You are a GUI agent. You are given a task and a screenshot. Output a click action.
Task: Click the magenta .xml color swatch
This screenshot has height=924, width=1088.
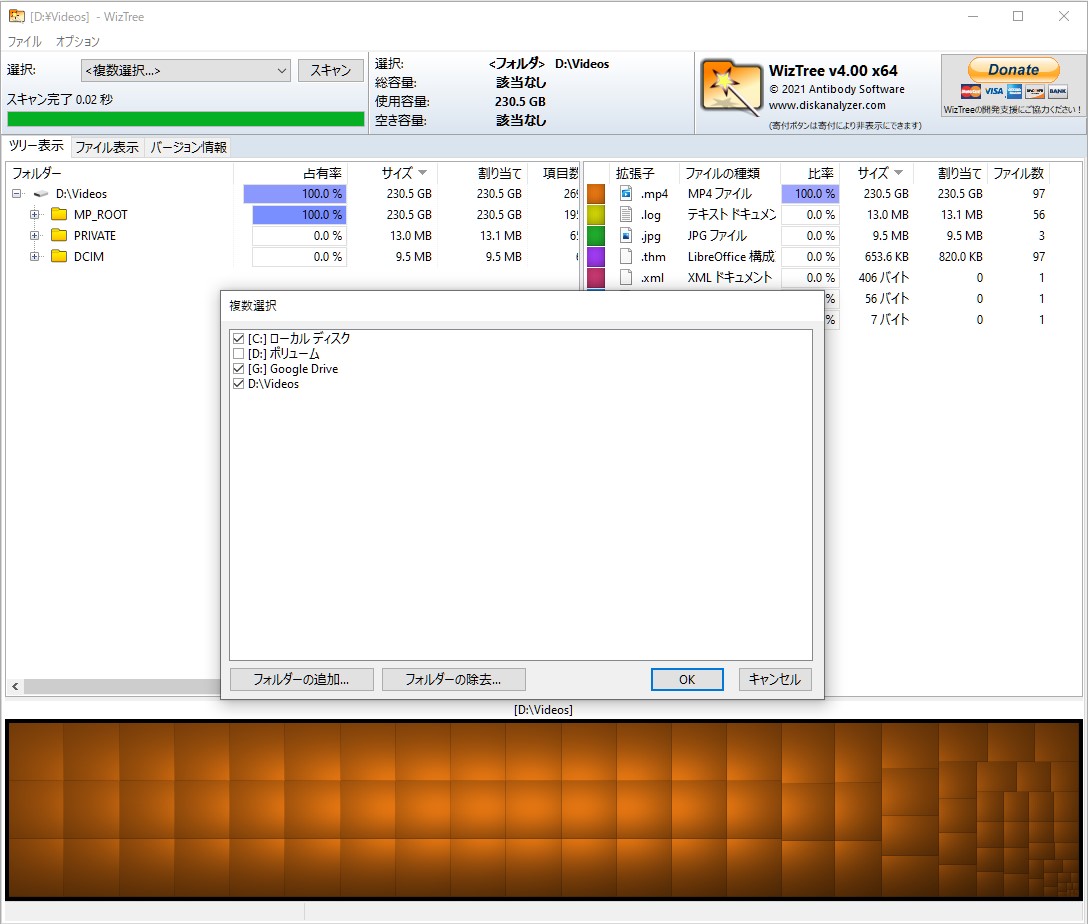click(596, 277)
